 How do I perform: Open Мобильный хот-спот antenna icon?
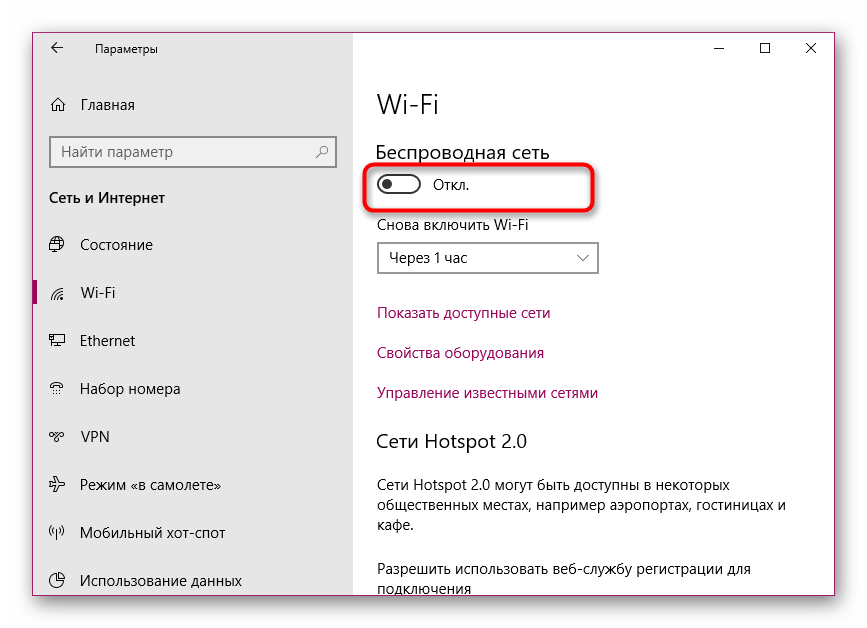57,532
